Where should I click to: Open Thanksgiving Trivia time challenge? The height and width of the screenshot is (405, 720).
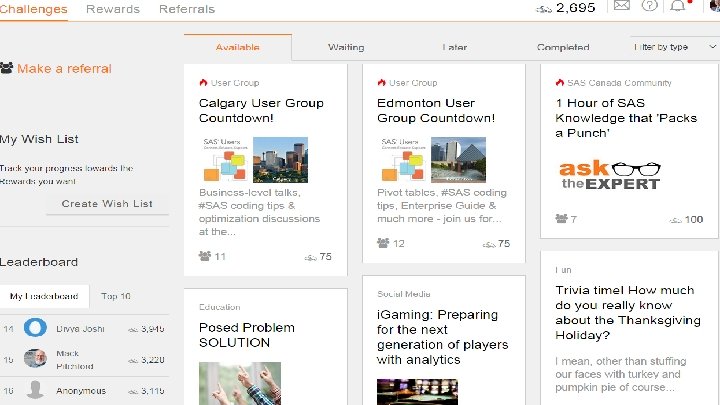(x=628, y=312)
